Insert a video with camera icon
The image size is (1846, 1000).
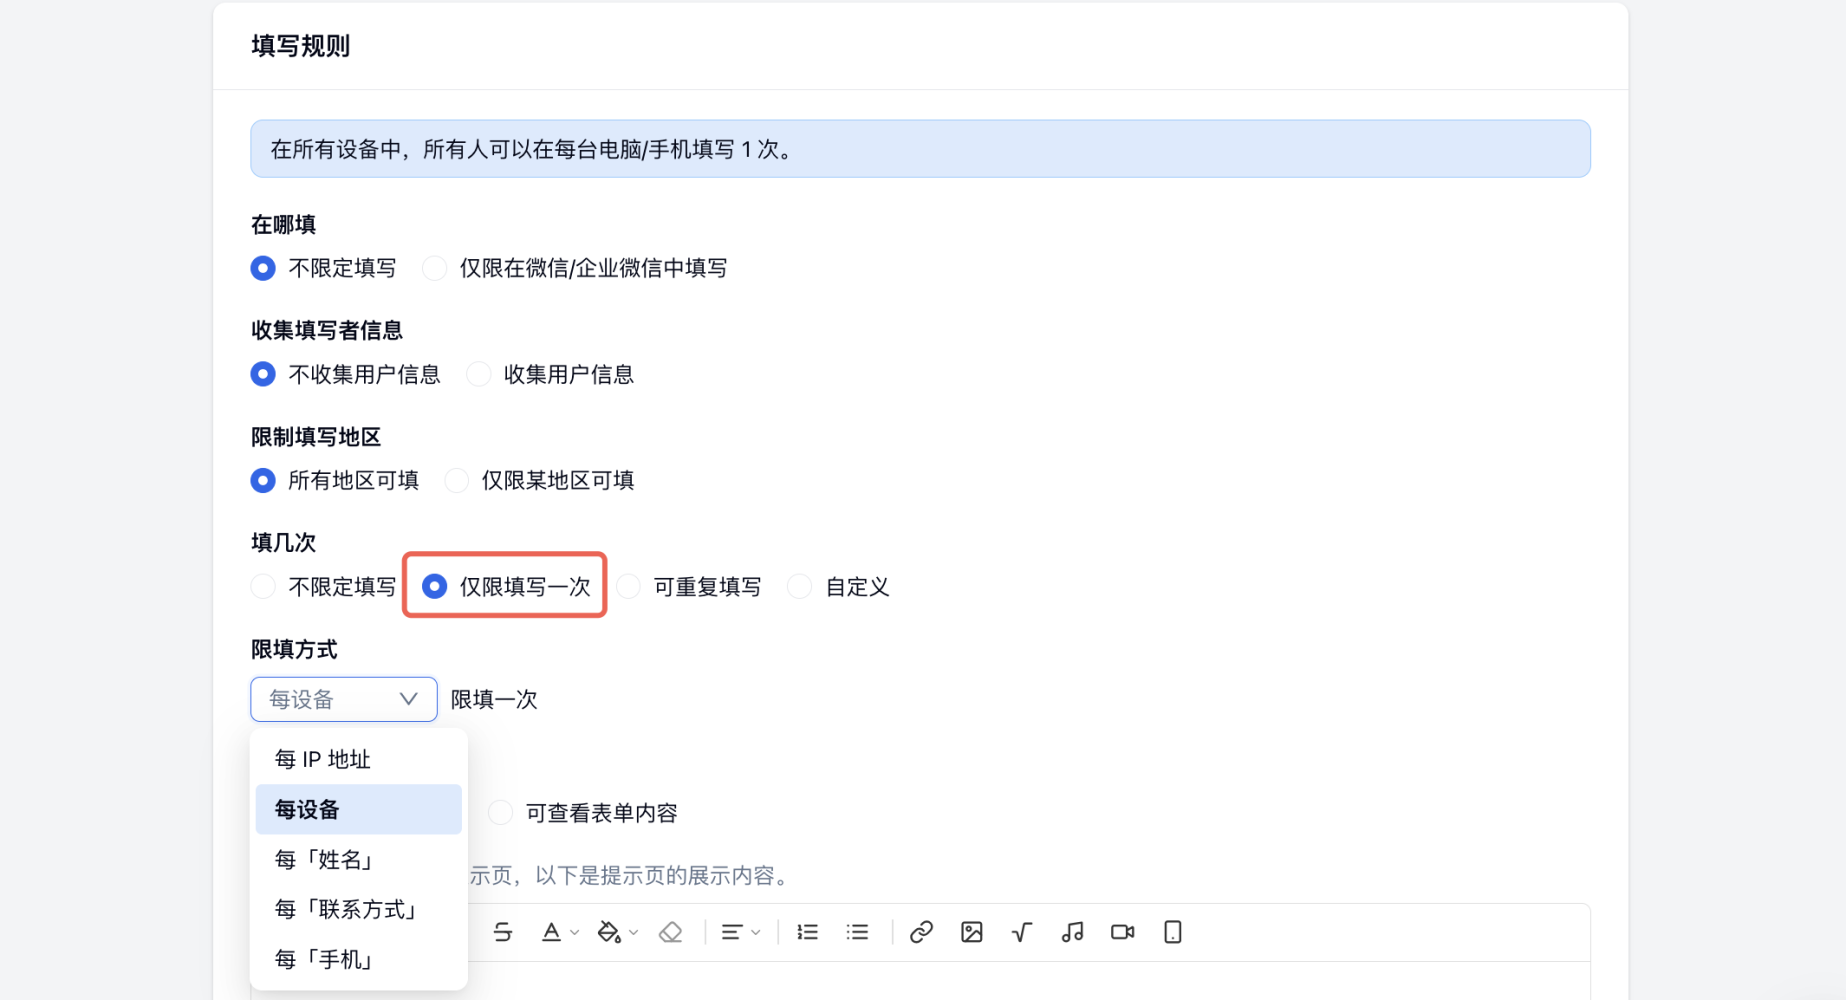pyautogui.click(x=1123, y=932)
